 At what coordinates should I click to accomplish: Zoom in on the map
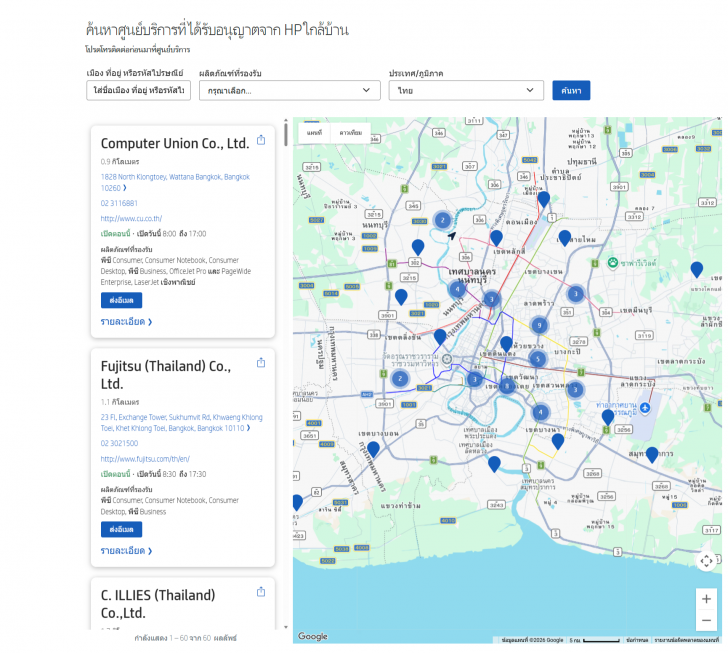[x=706, y=599]
